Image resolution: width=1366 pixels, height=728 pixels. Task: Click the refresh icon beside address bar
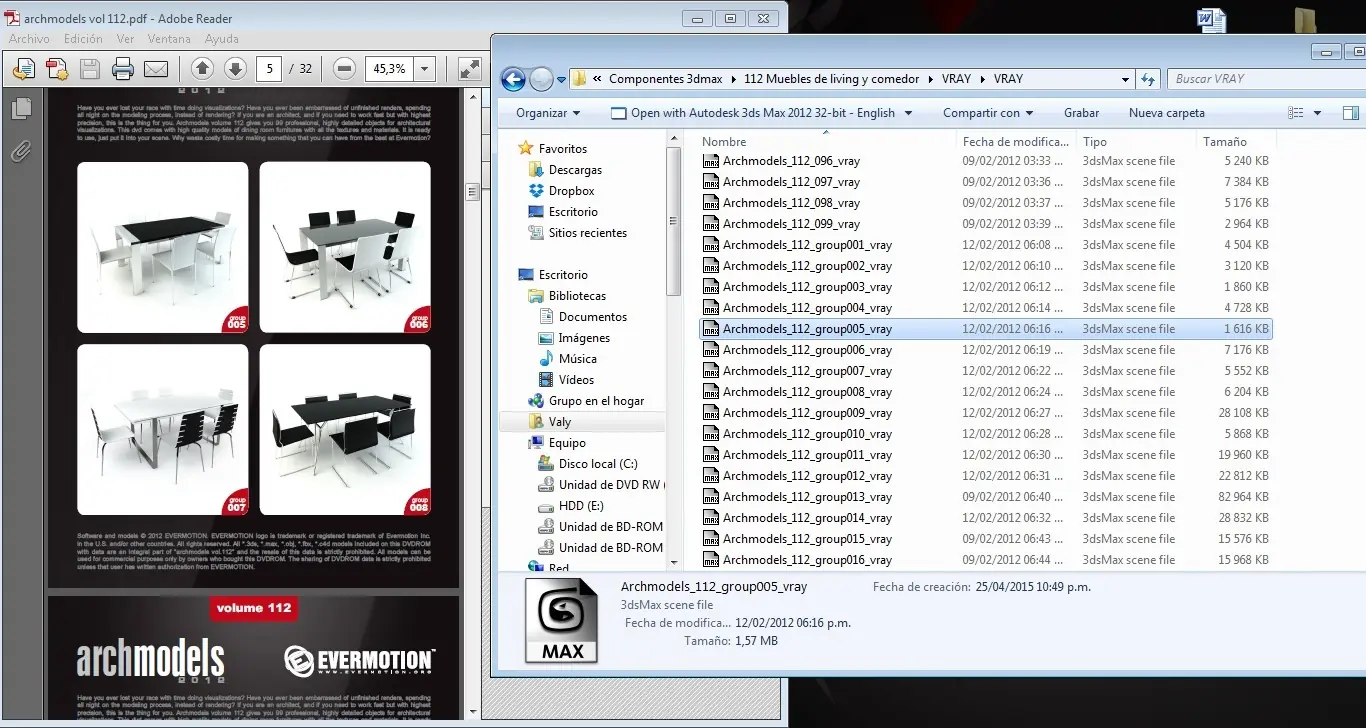(1148, 79)
